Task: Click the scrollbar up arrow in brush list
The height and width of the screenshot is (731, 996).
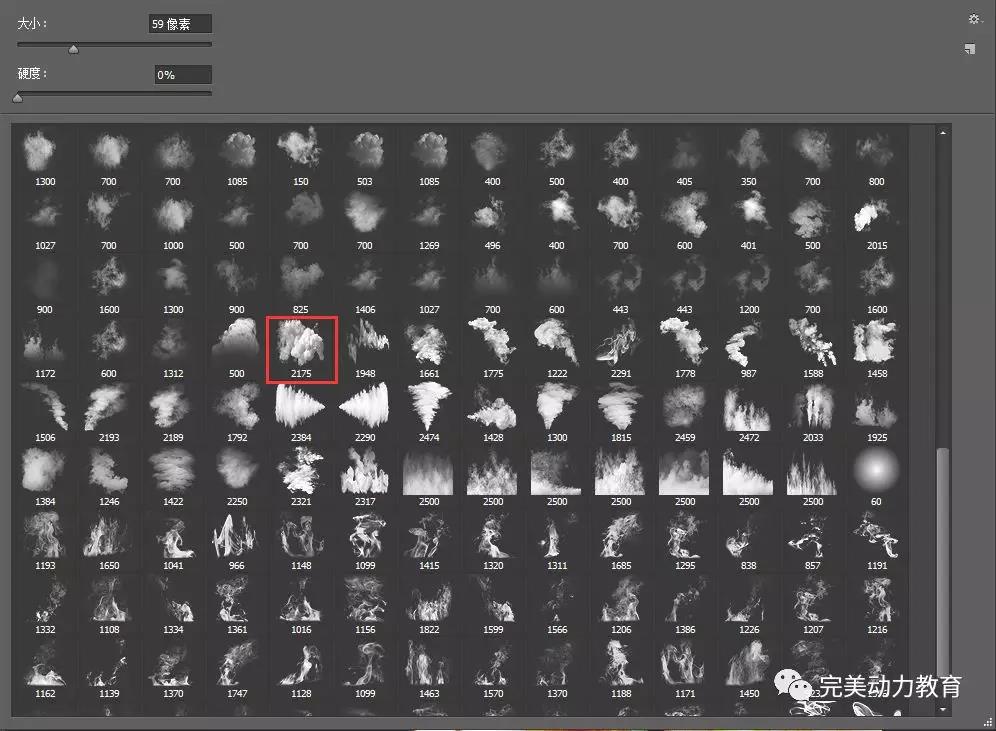Action: 943,132
